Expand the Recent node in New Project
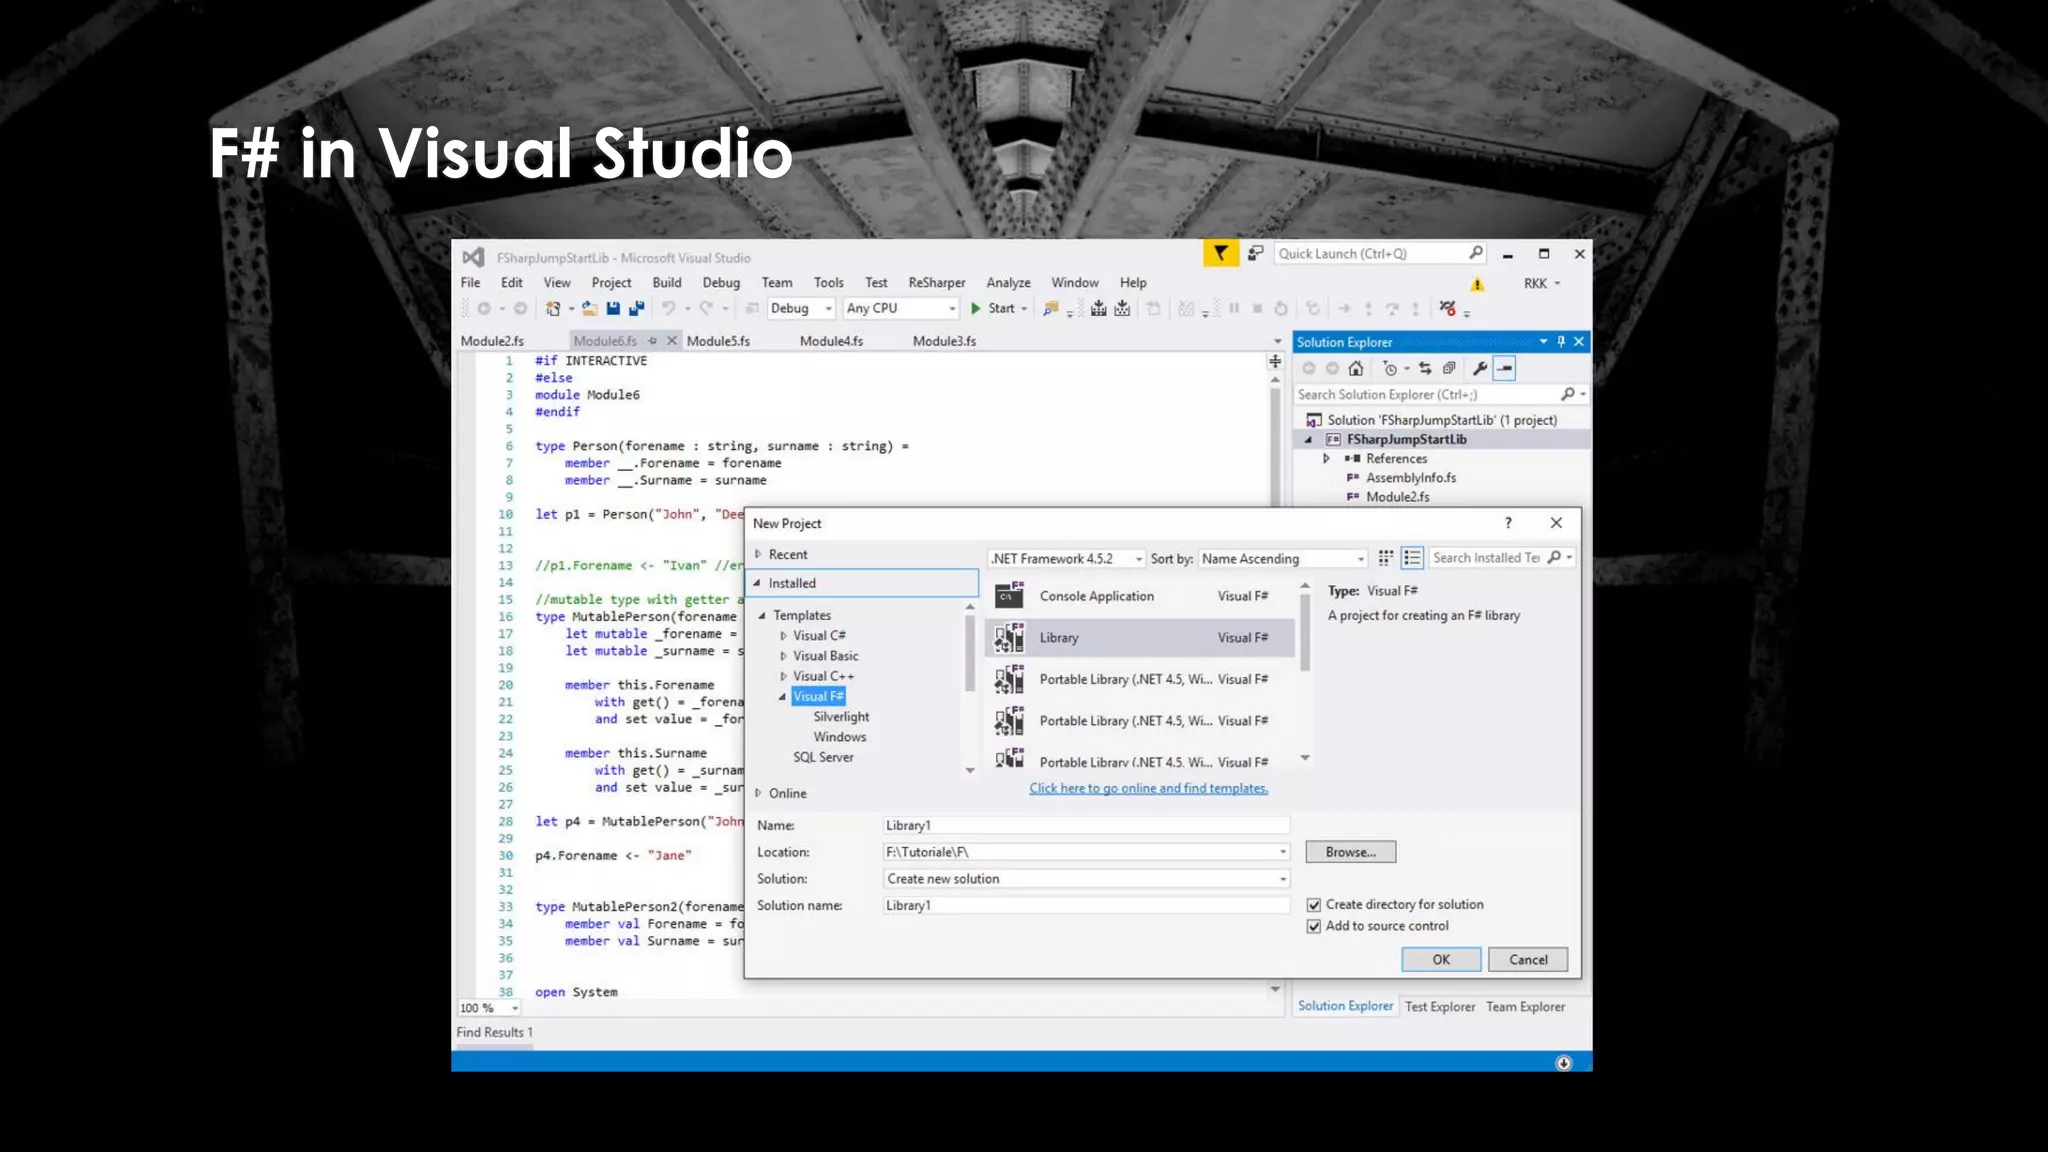This screenshot has height=1152, width=2048. point(759,554)
